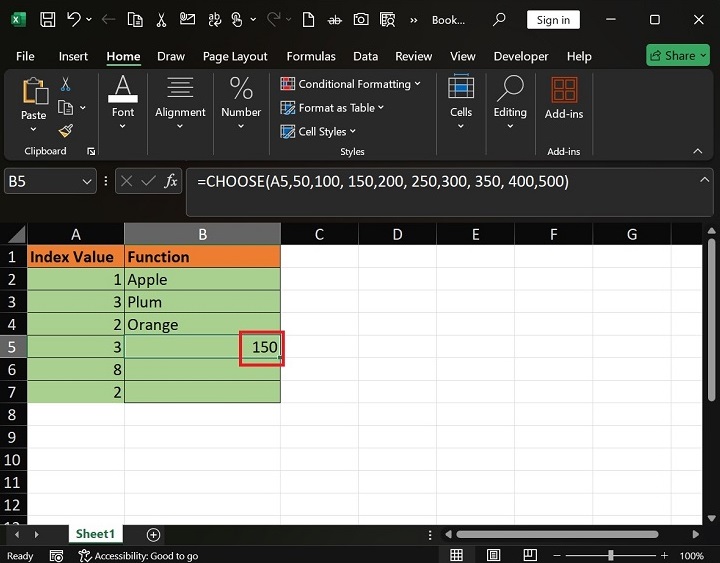720x563 pixels.
Task: Open the Formulas ribbon tab
Action: 310,56
